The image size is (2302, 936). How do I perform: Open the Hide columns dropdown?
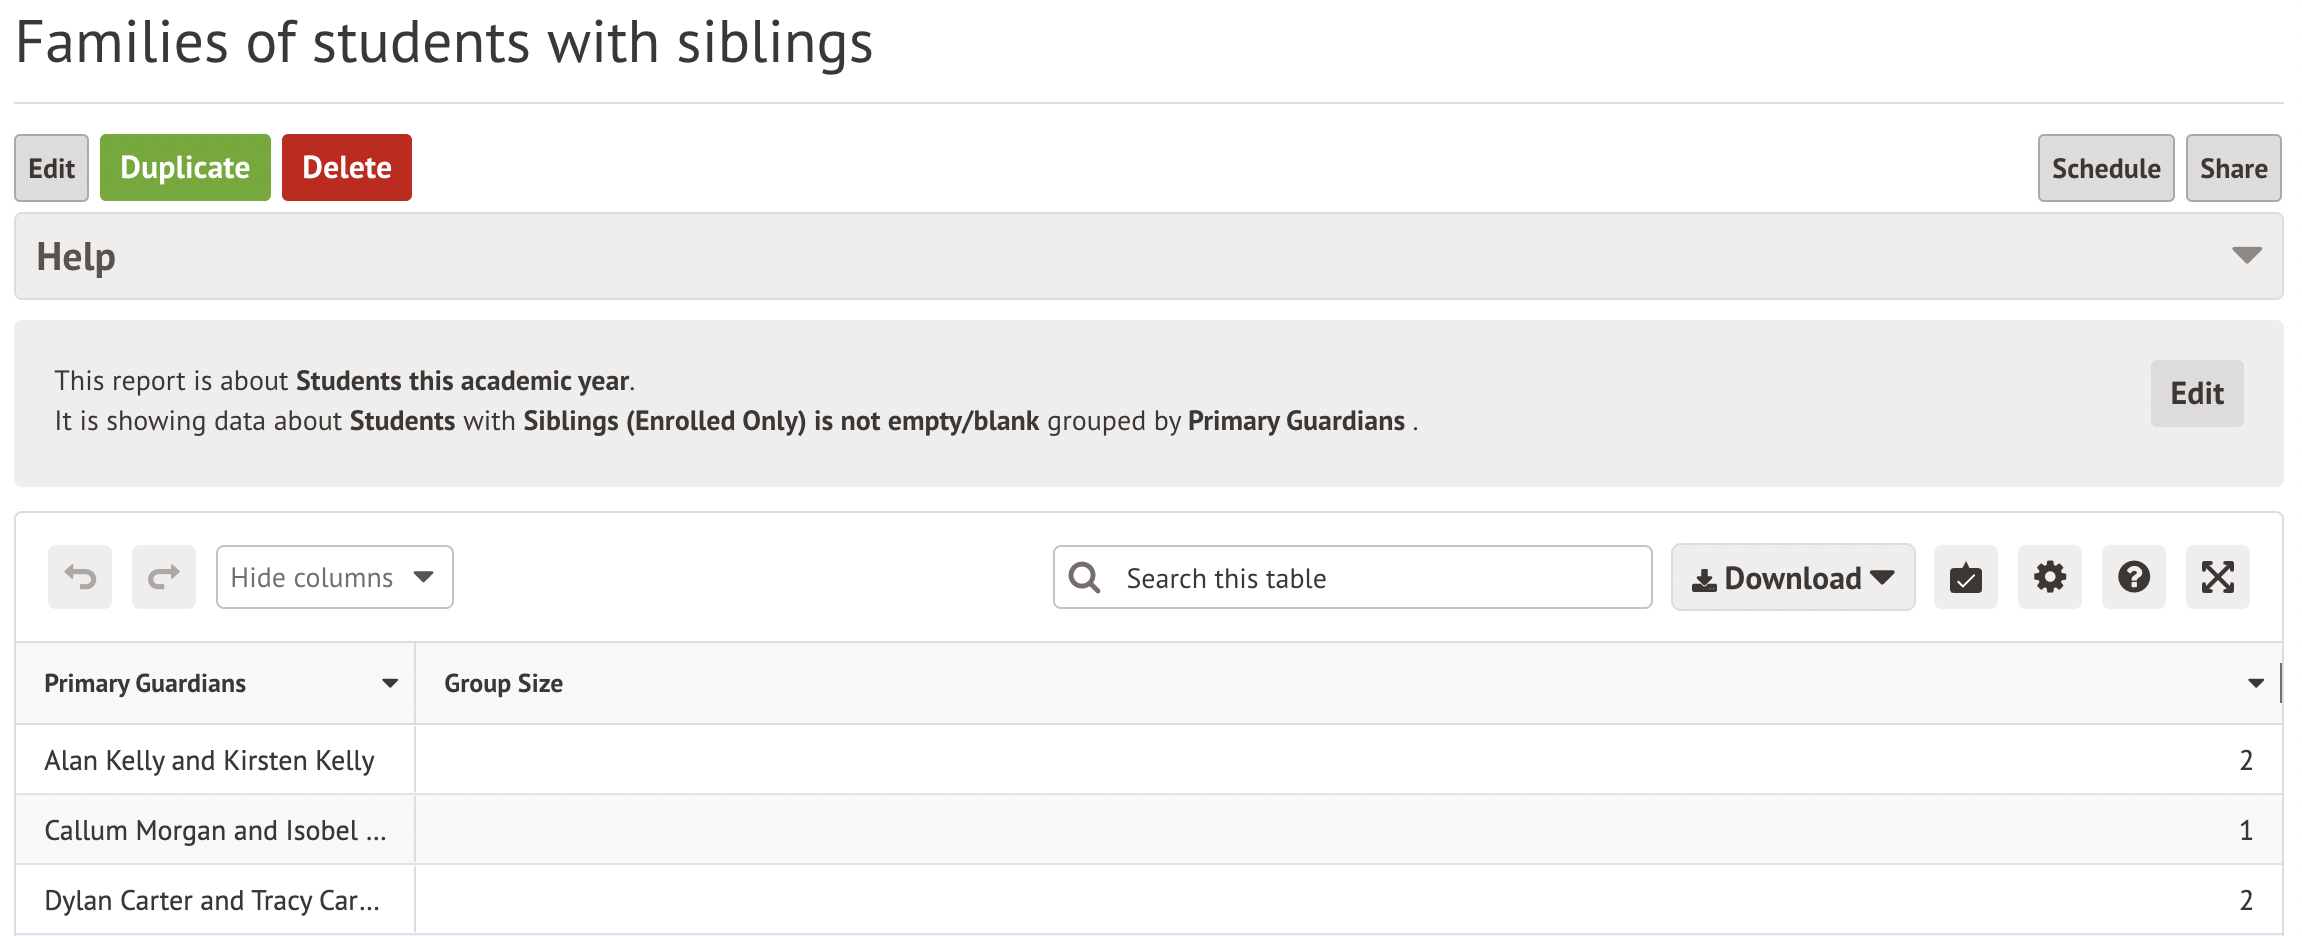tap(334, 577)
